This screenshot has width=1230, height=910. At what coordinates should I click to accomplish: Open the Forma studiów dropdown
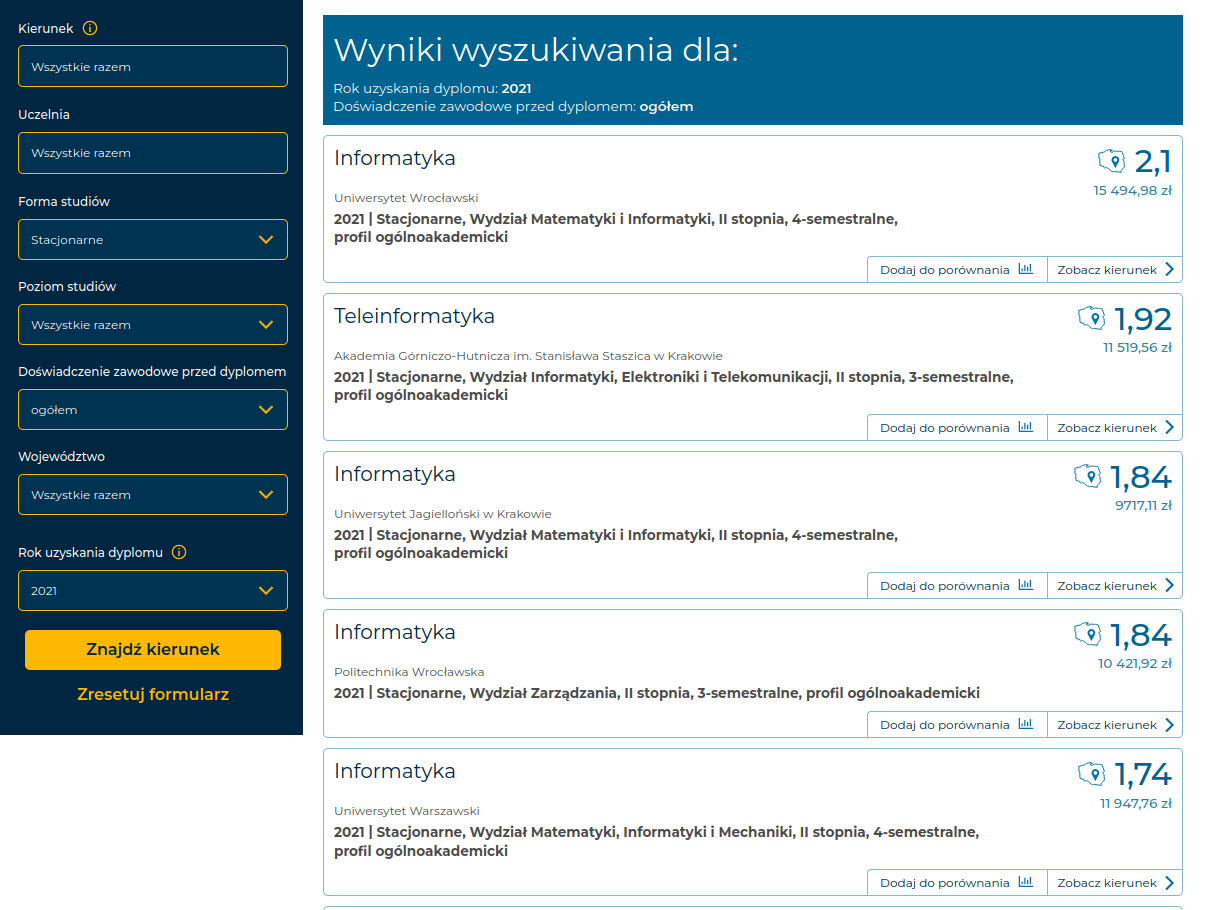(153, 240)
